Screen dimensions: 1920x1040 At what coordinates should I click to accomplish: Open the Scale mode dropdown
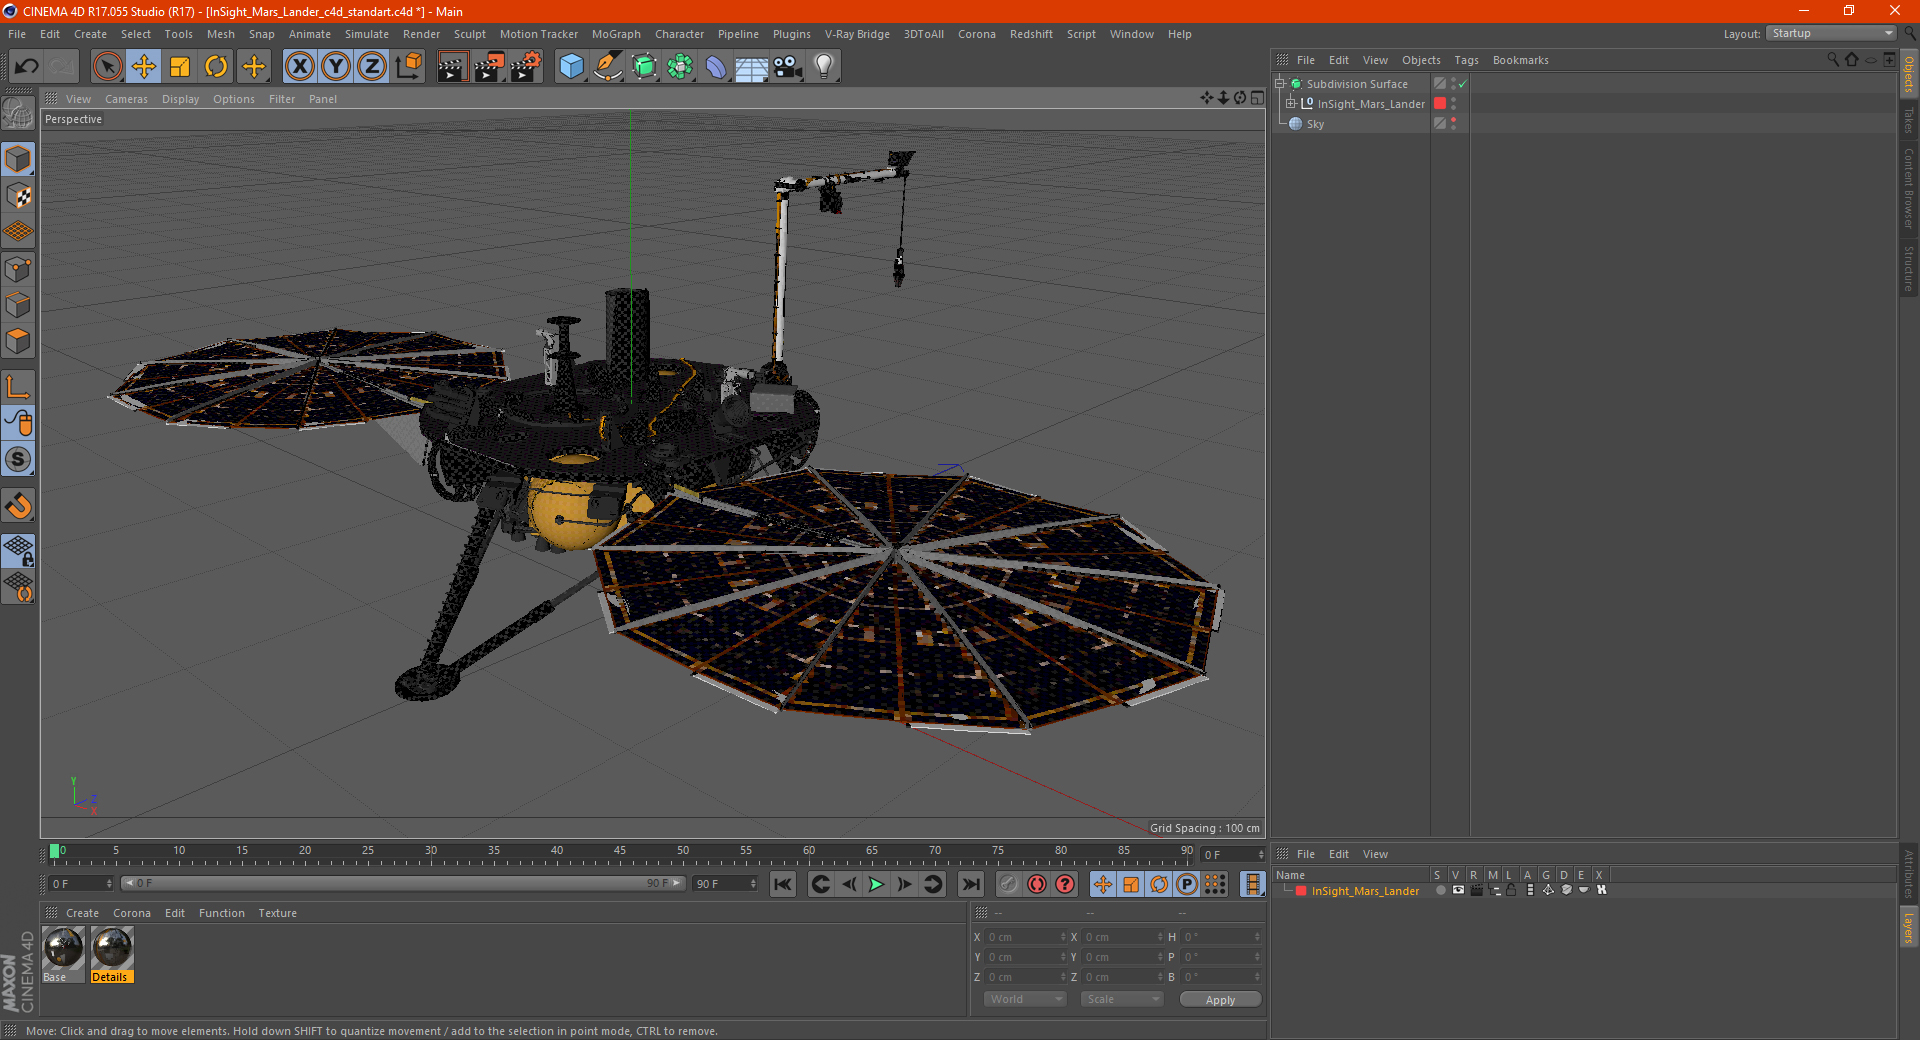pyautogui.click(x=1122, y=999)
